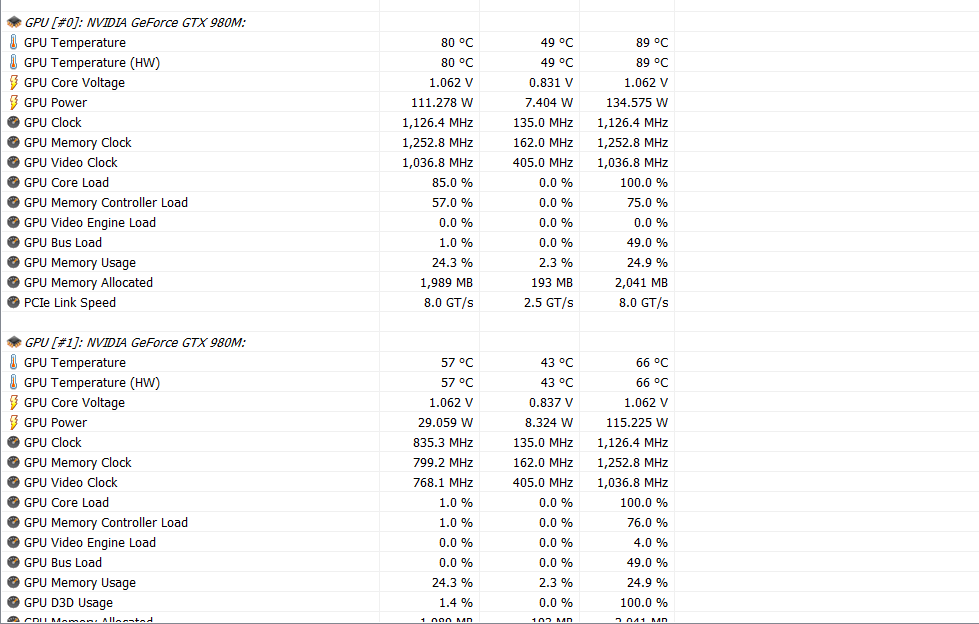This screenshot has height=624, width=979.
Task: Click lightning icon for GPU #0 GPU Power
Action: point(14,102)
